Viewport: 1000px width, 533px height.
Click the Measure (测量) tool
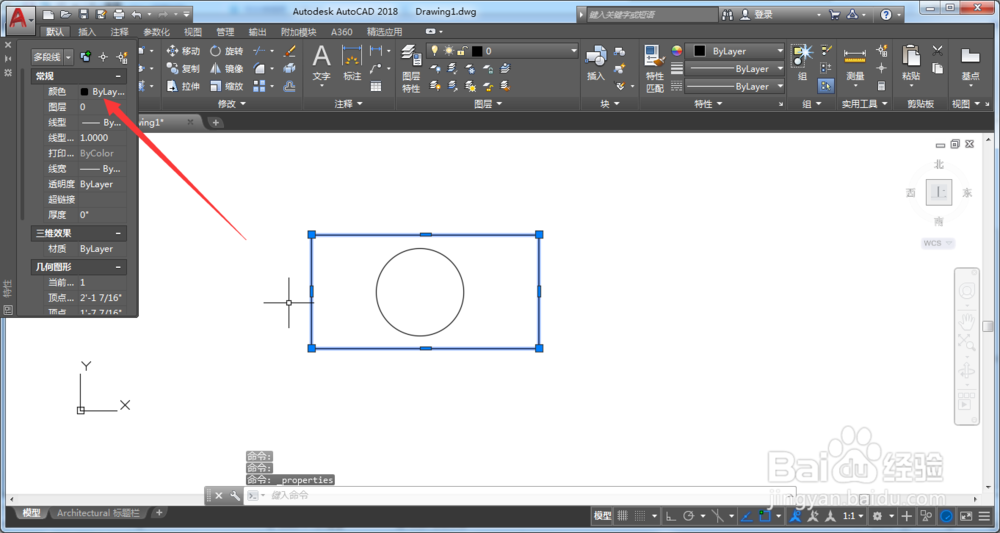coord(855,64)
